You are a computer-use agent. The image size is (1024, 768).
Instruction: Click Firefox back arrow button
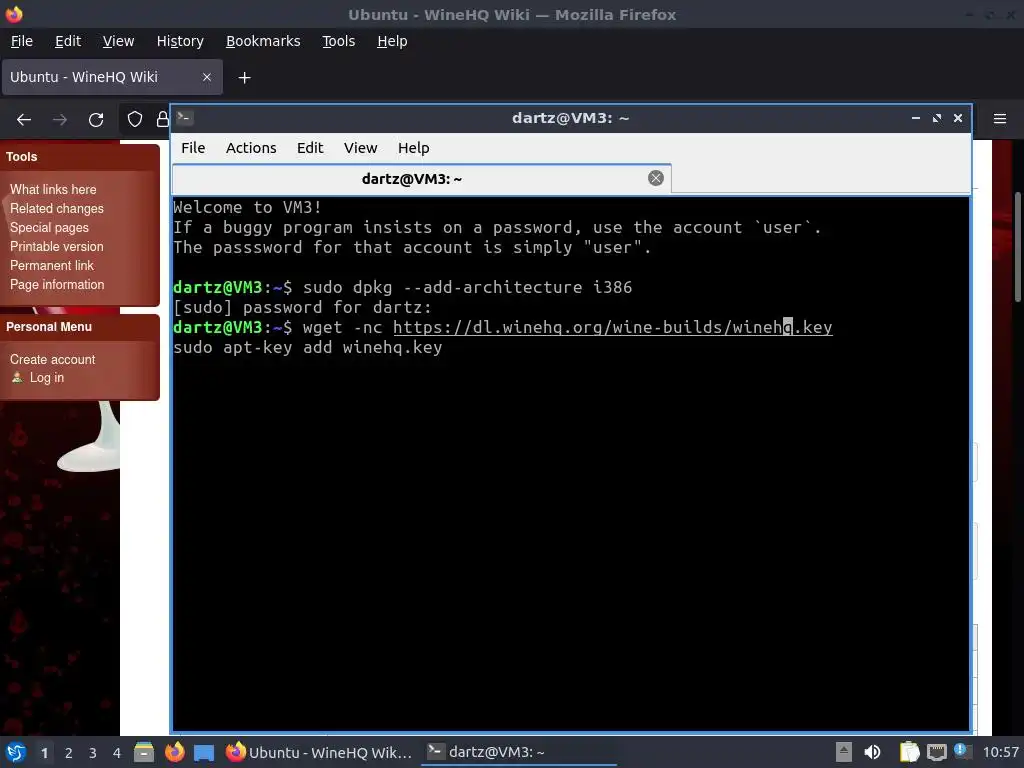24,120
